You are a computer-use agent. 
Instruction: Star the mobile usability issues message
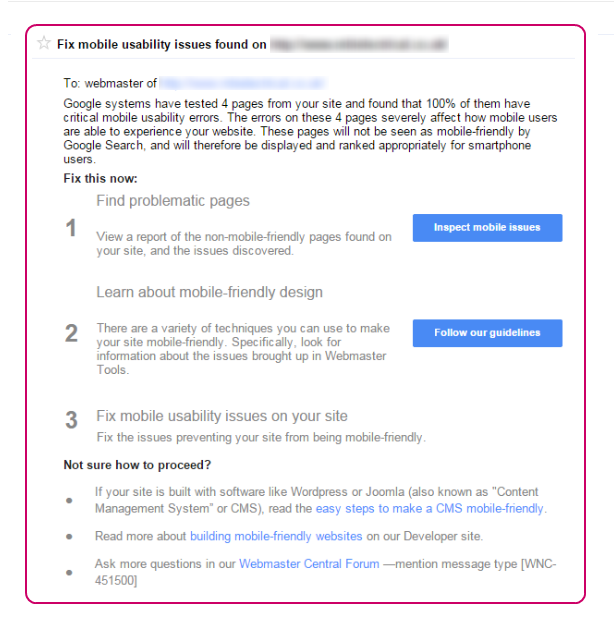point(44,43)
